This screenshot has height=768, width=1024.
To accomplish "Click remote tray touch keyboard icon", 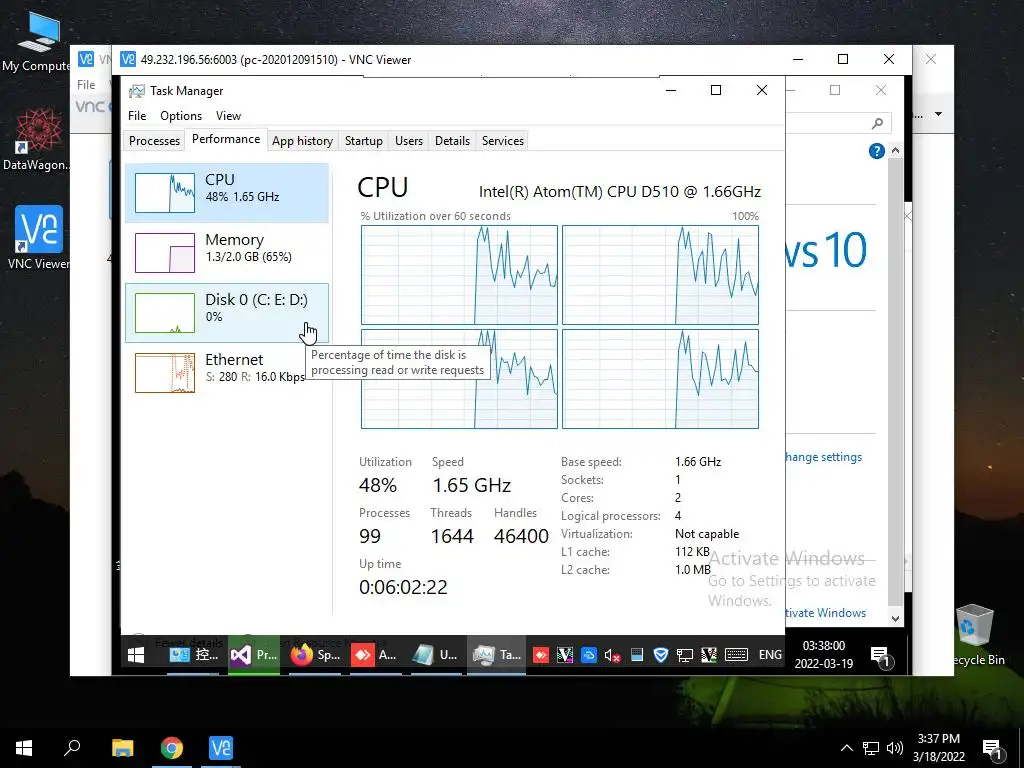I will [736, 654].
